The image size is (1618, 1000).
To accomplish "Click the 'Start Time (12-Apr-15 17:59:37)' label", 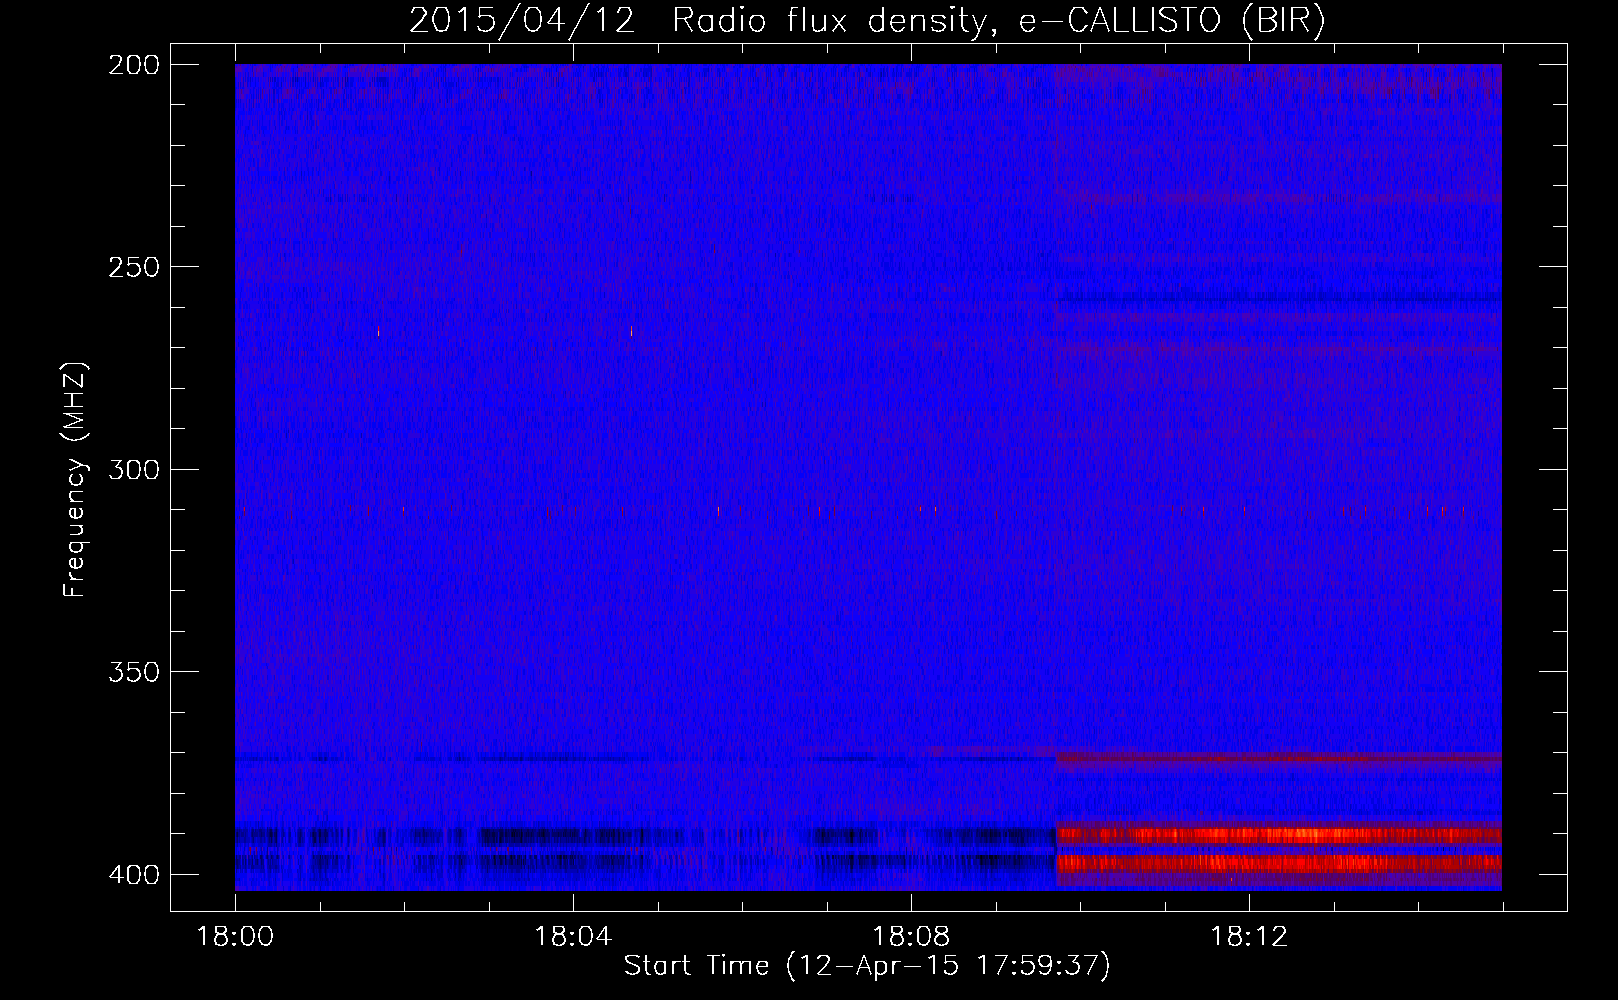I will pyautogui.click(x=867, y=966).
